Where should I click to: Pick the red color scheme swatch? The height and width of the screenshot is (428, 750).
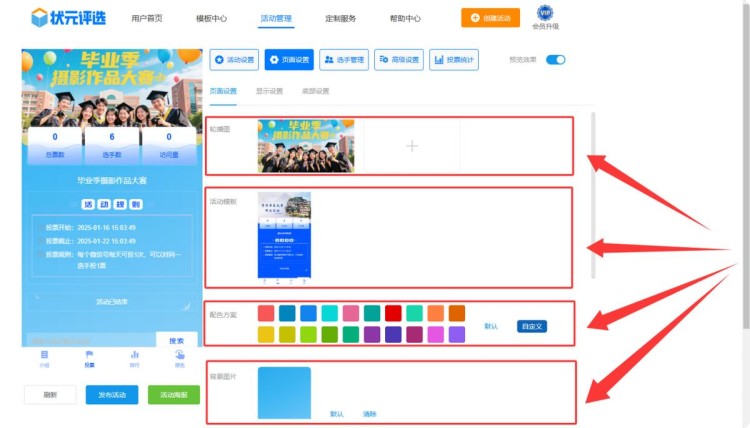click(x=393, y=313)
